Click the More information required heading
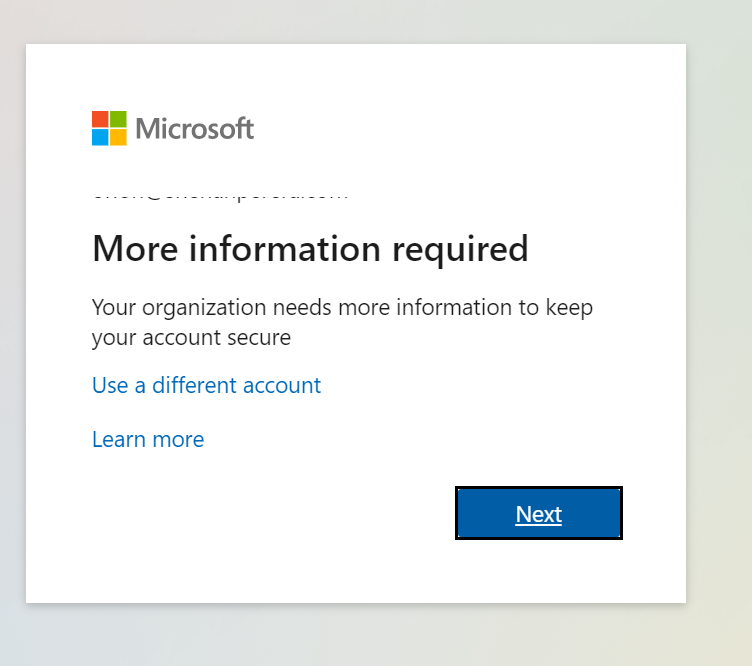752x666 pixels. tap(310, 249)
